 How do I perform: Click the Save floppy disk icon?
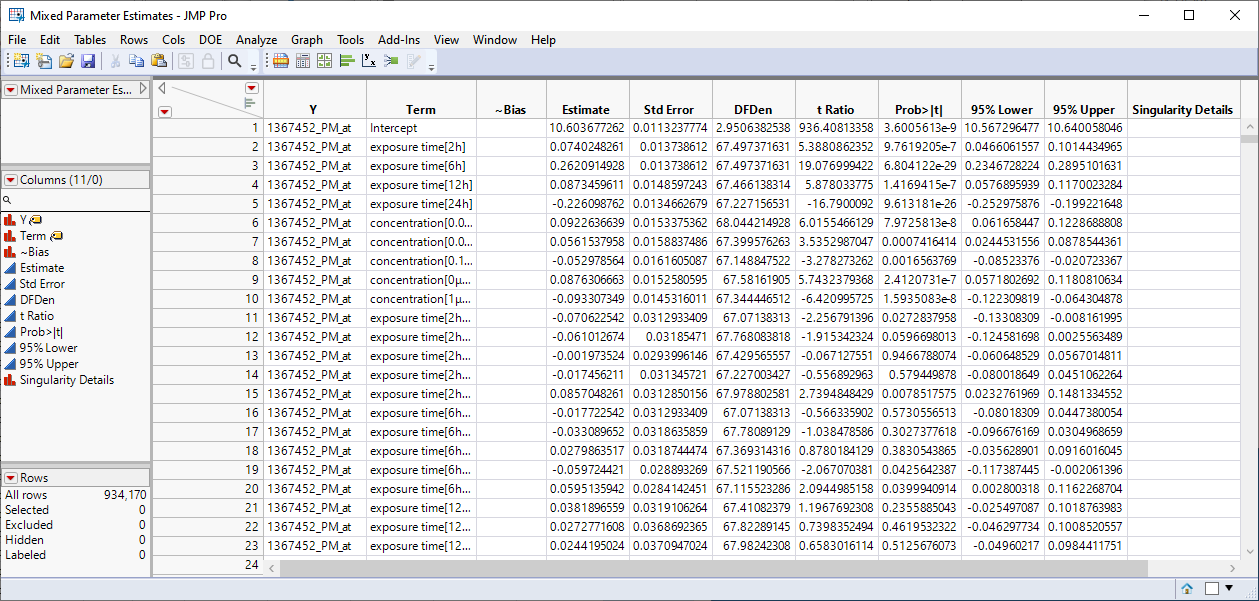(x=88, y=61)
